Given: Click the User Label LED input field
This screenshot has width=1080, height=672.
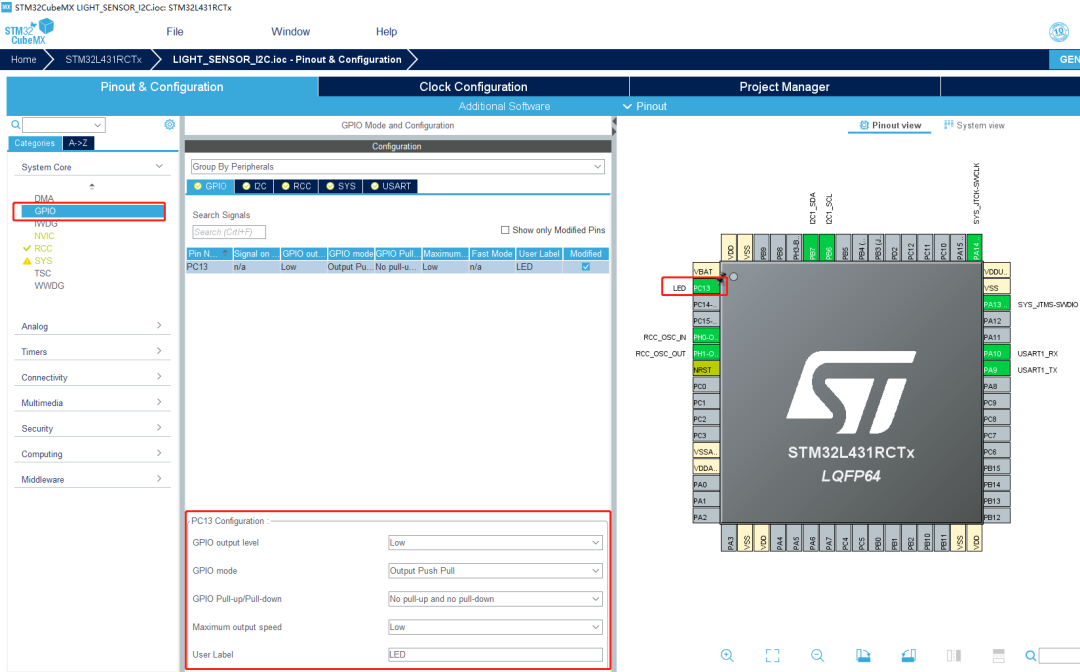Looking at the screenshot, I should [495, 655].
